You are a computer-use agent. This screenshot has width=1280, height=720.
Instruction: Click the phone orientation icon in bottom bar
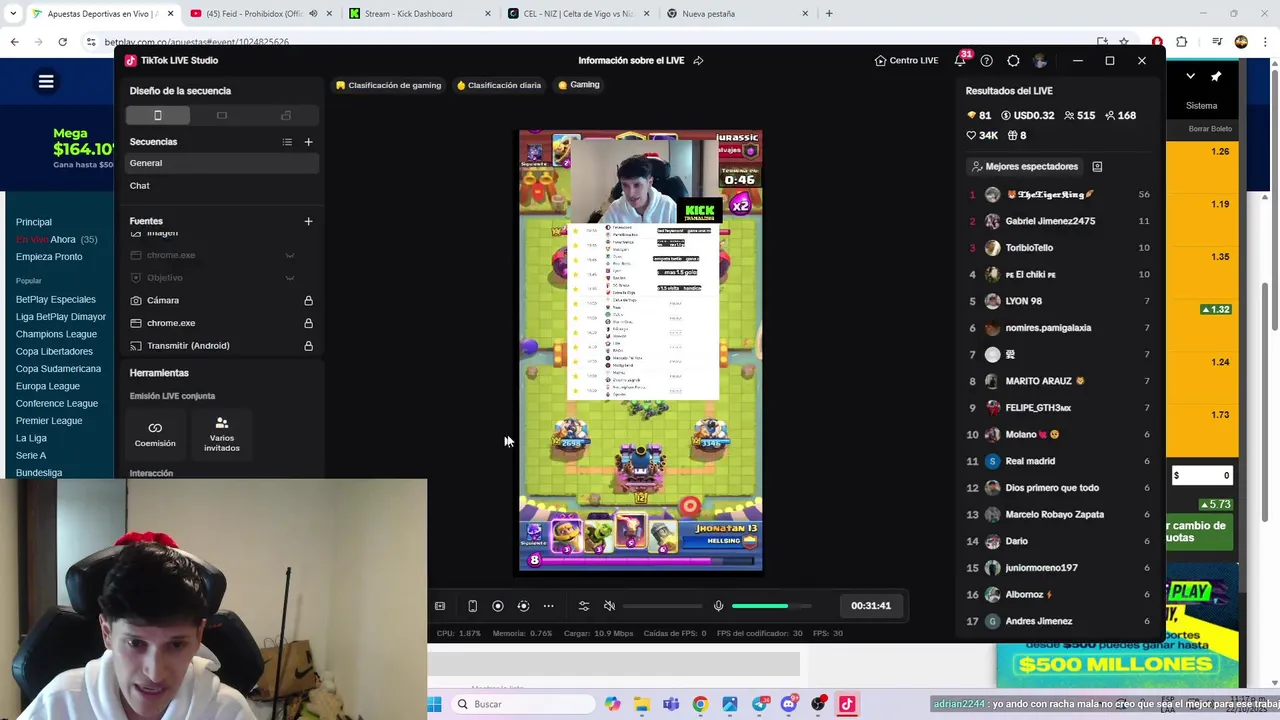point(472,606)
